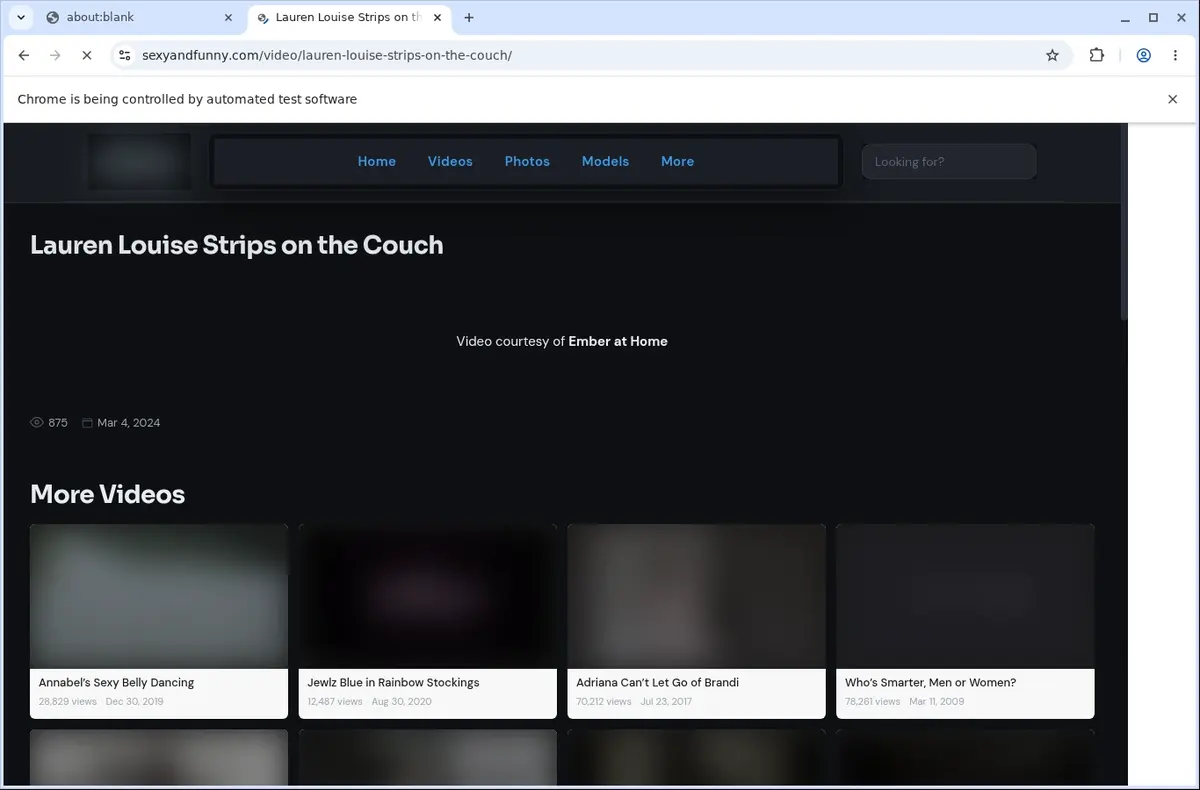Click the address bar URL
The image size is (1200, 790).
click(327, 56)
